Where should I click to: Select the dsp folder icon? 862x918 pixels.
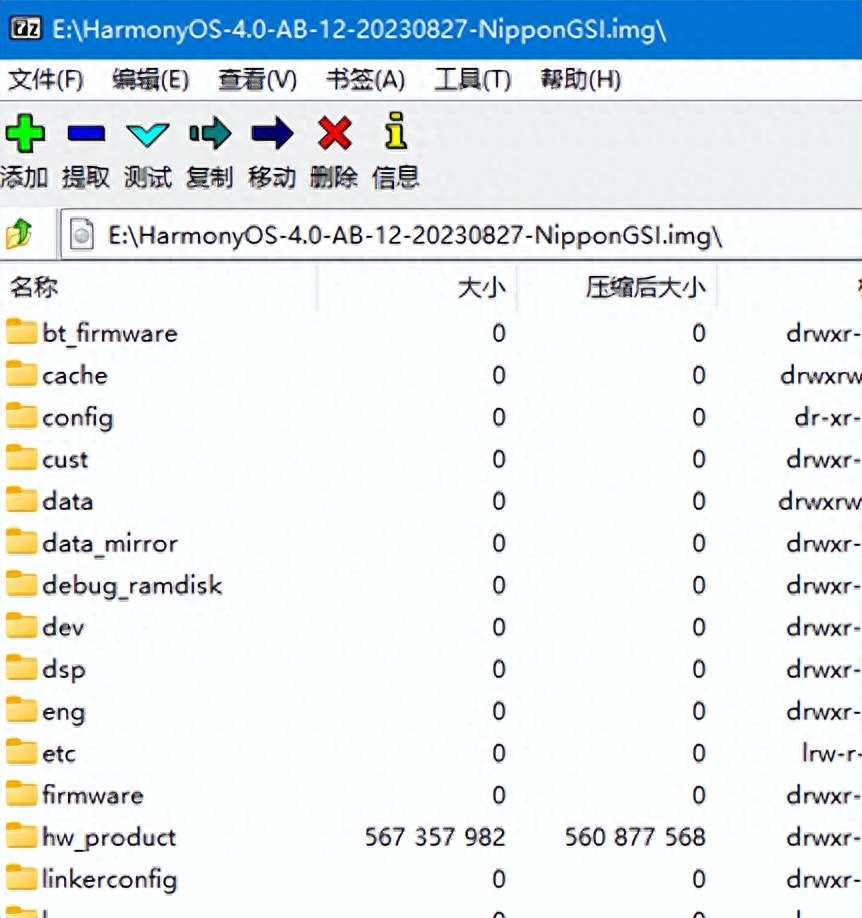pyautogui.click(x=22, y=669)
